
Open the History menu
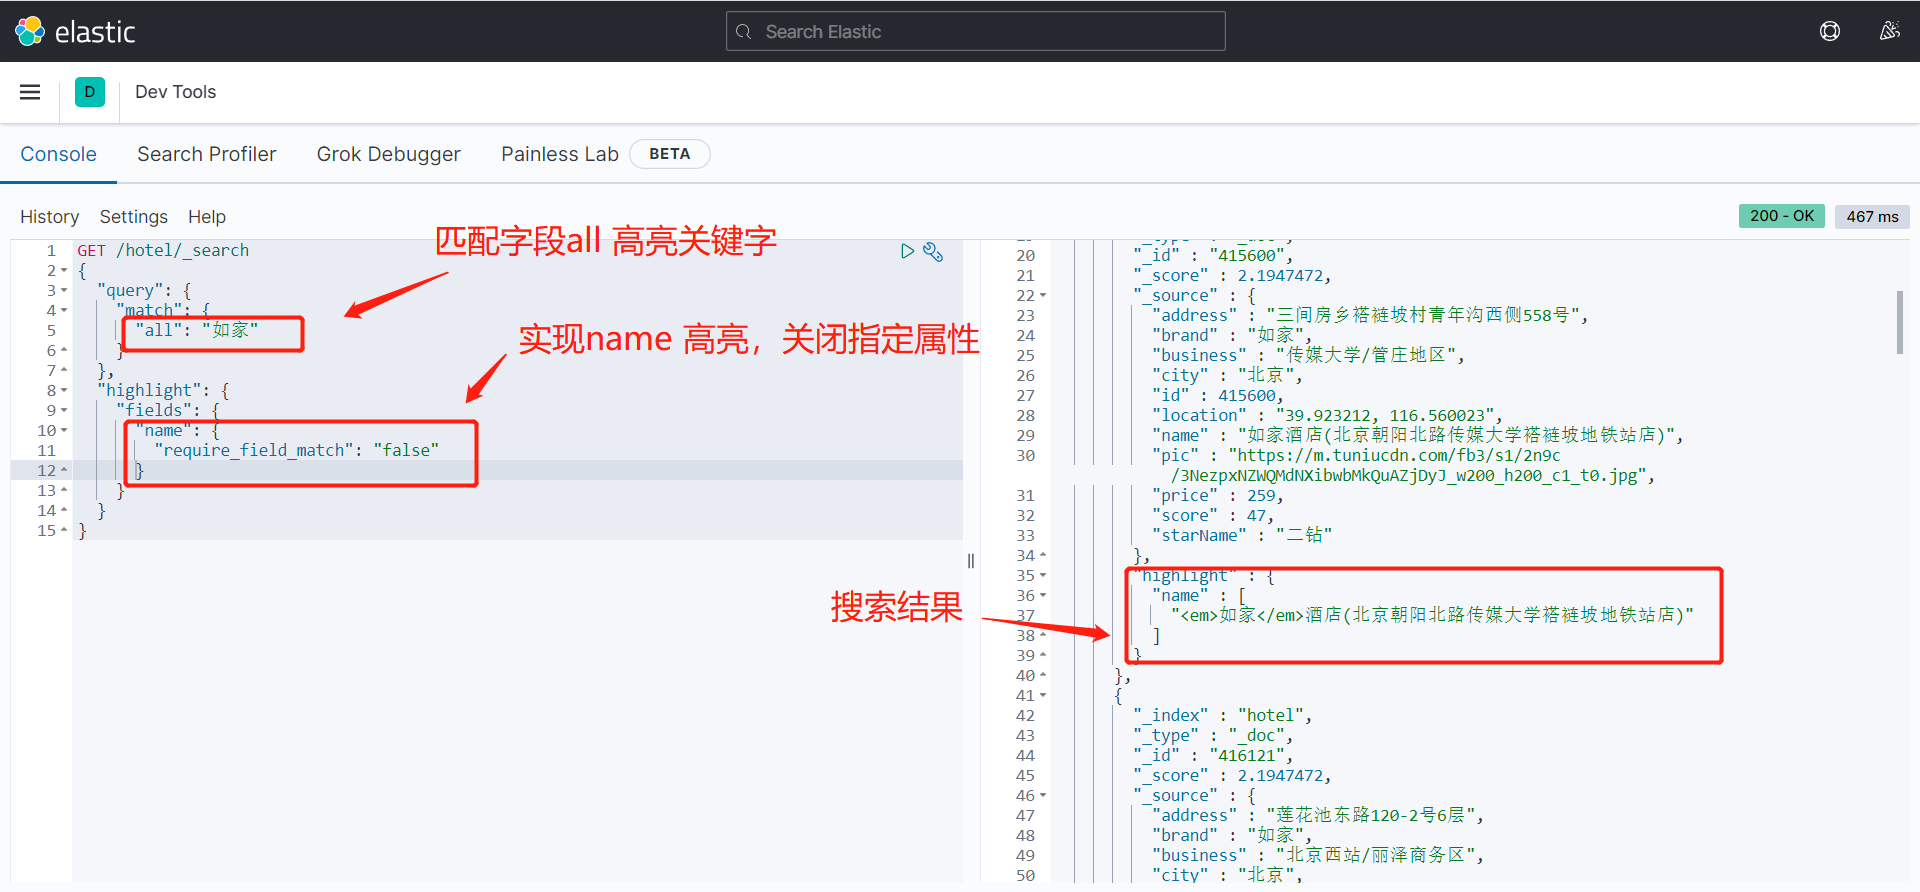(x=49, y=217)
